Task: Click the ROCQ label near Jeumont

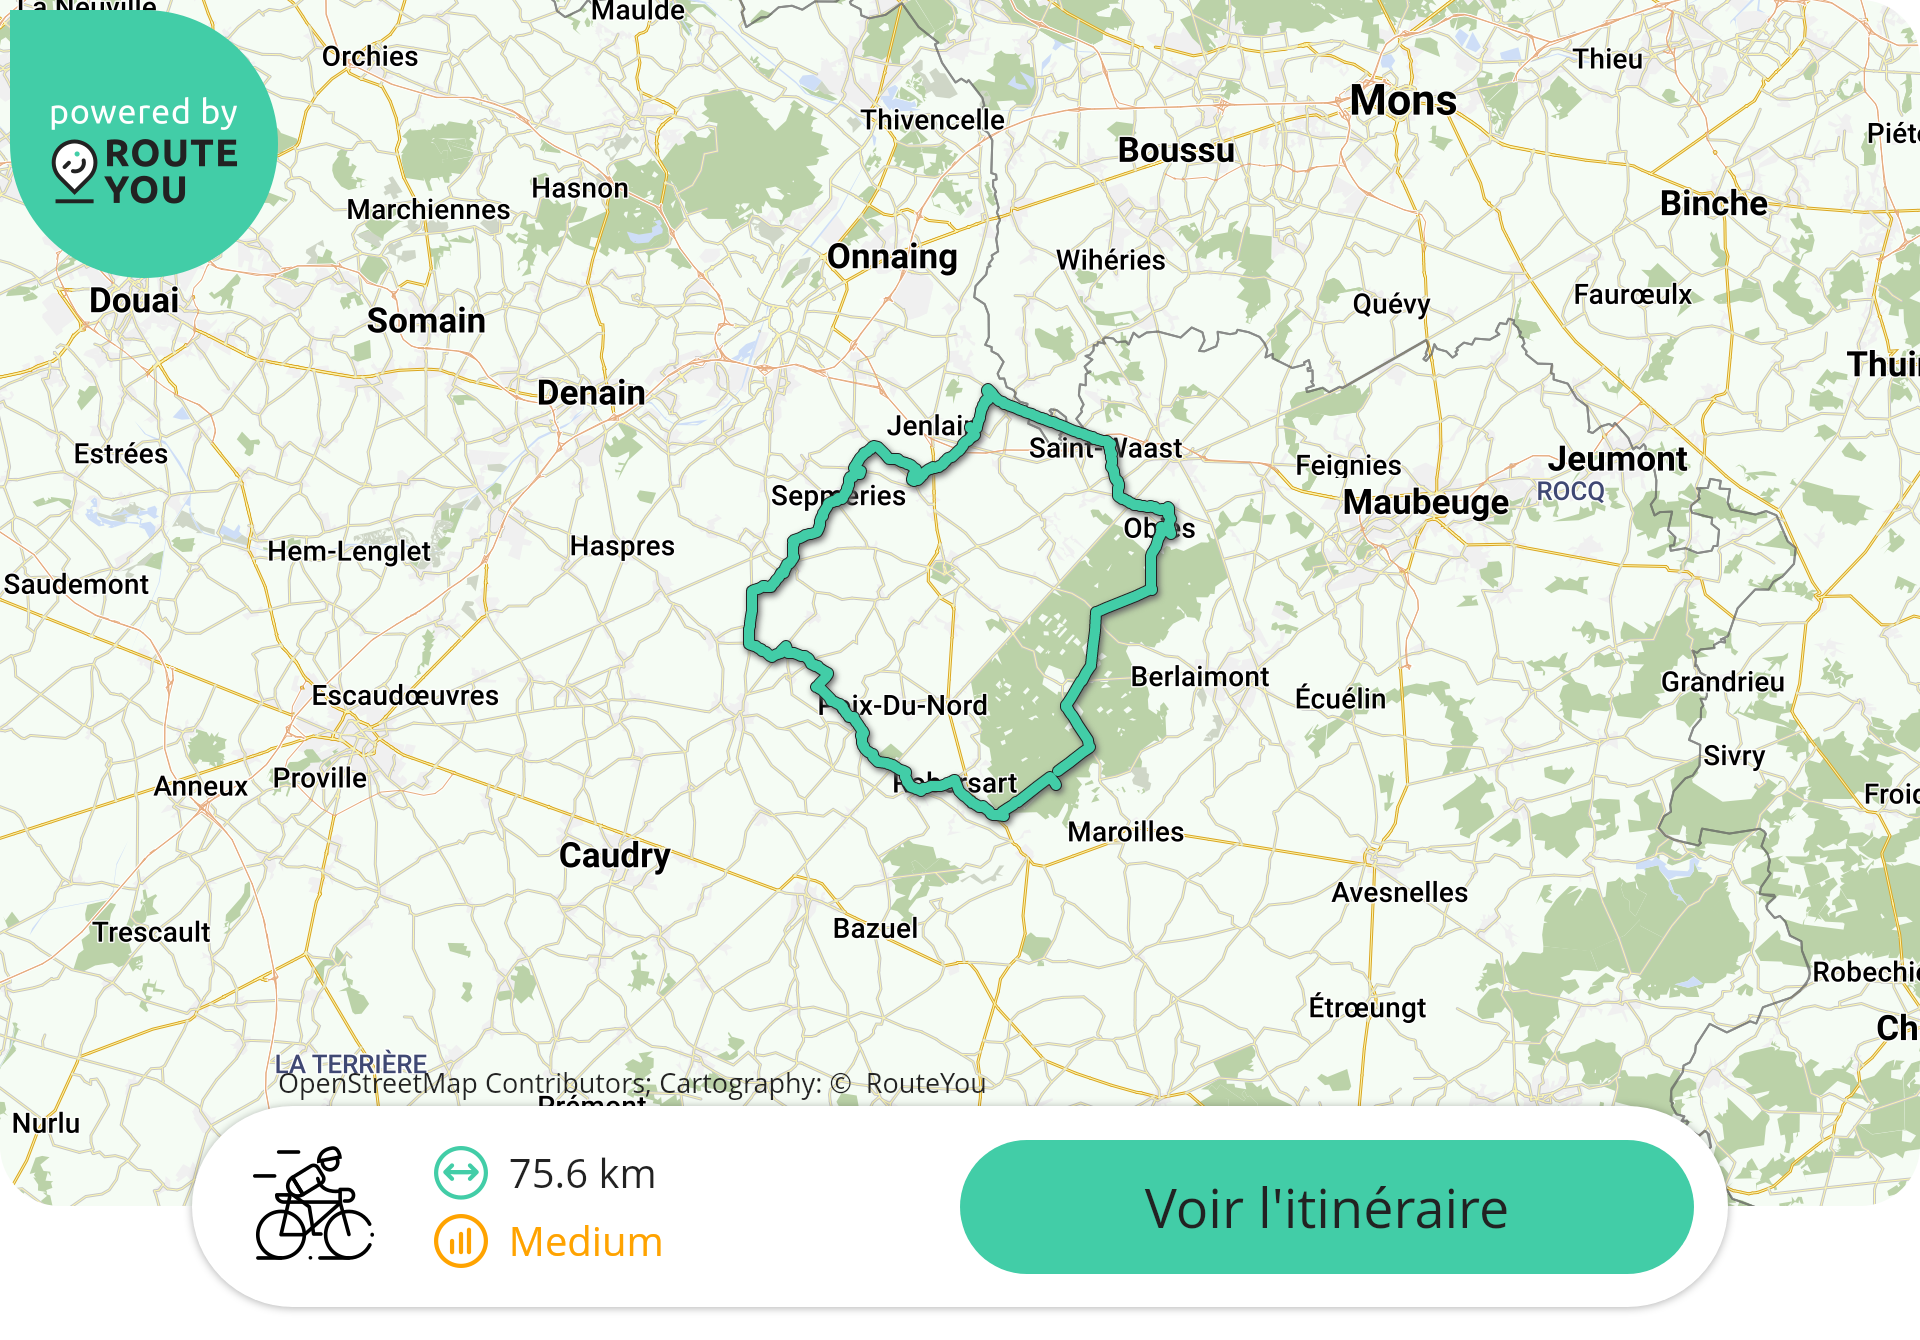Action: (x=1570, y=492)
